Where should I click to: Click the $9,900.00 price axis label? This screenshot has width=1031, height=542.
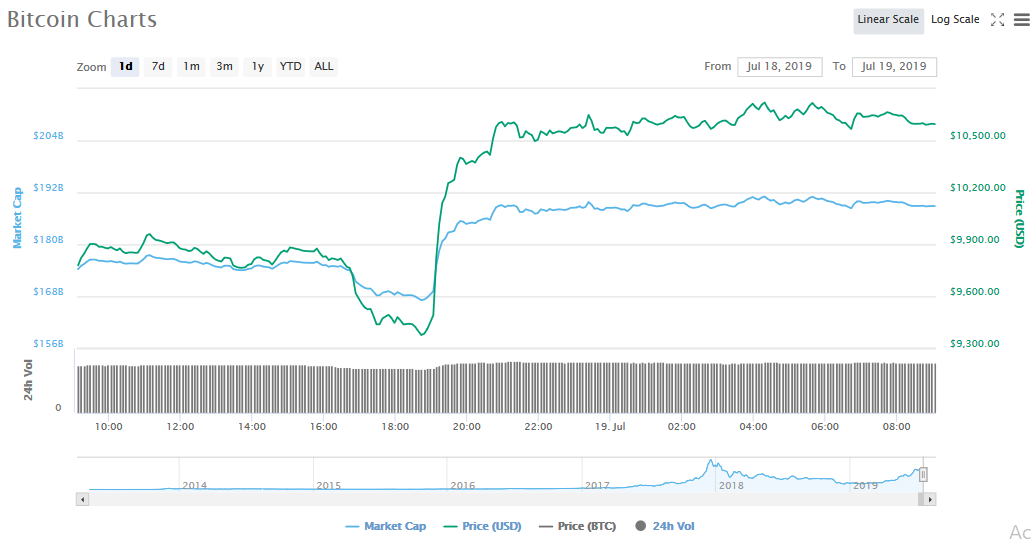(x=974, y=239)
